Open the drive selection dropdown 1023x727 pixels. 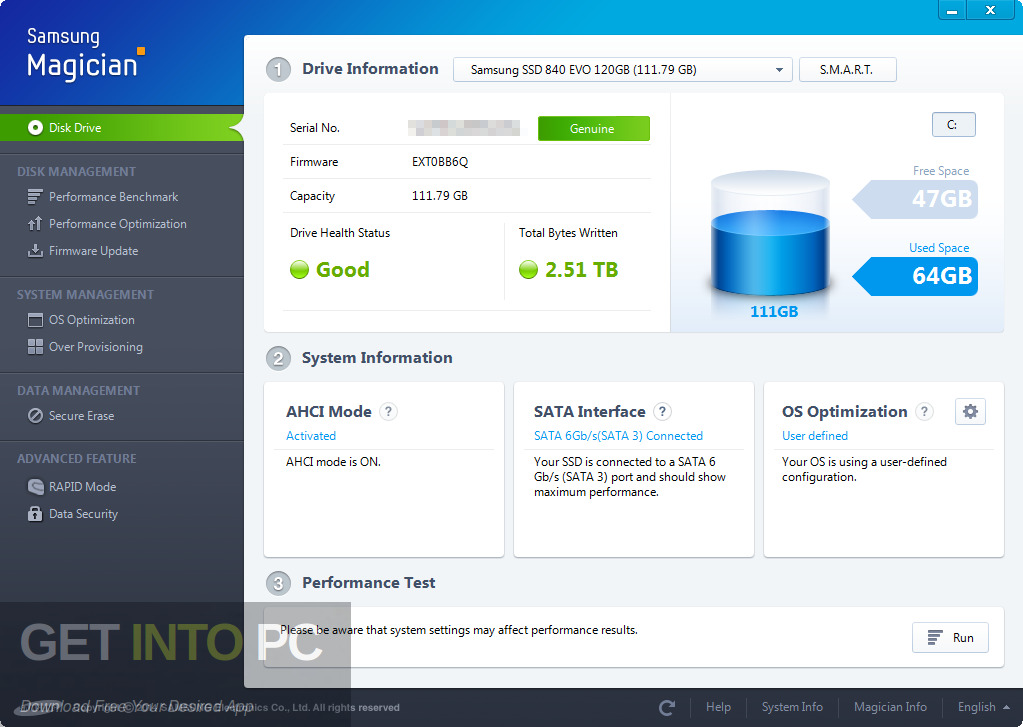[622, 70]
